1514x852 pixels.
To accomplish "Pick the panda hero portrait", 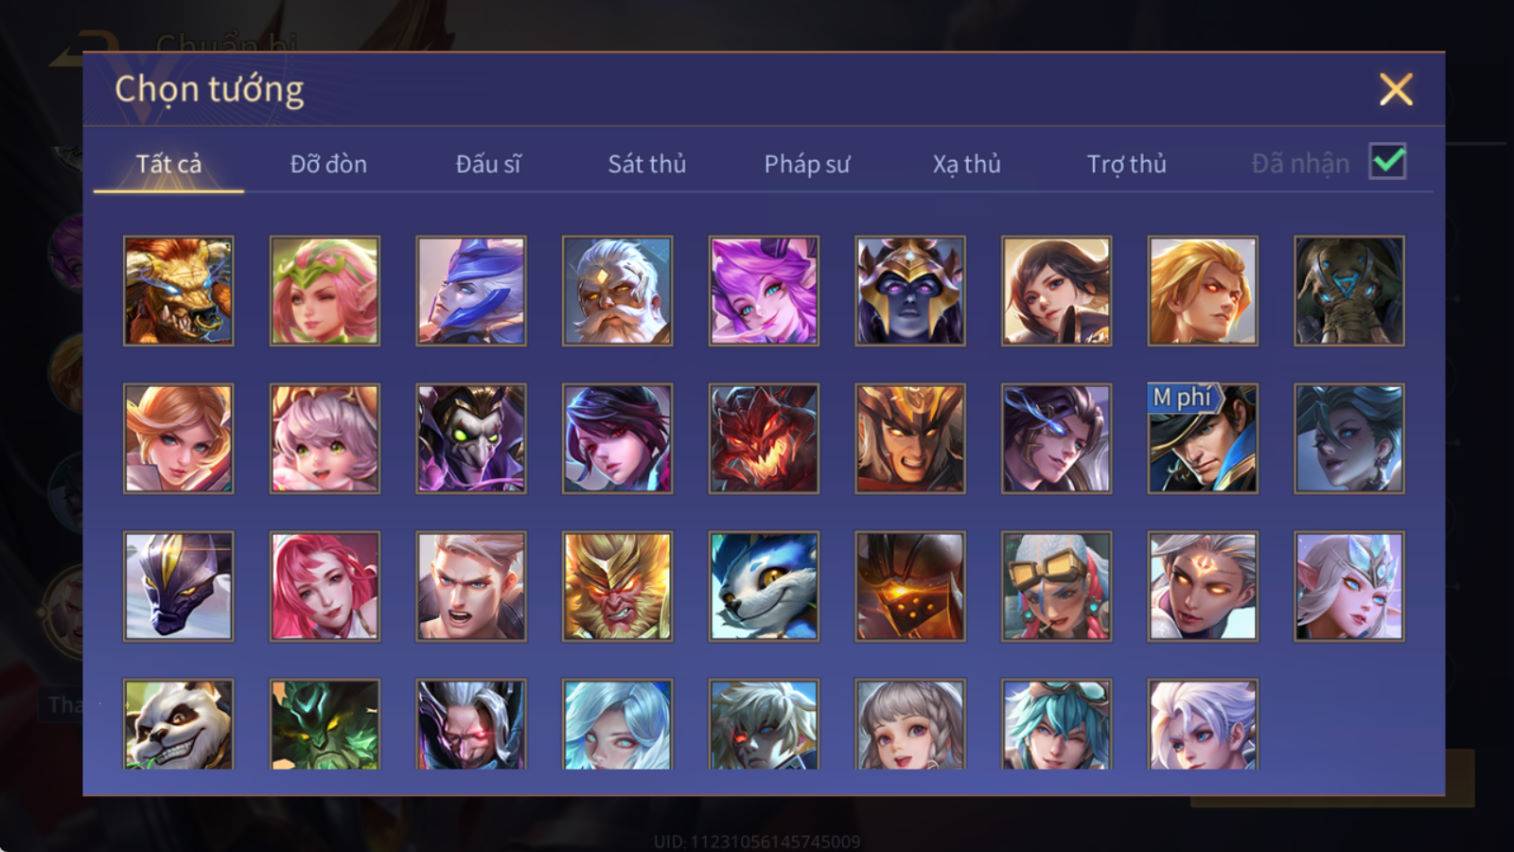I will (x=178, y=724).
